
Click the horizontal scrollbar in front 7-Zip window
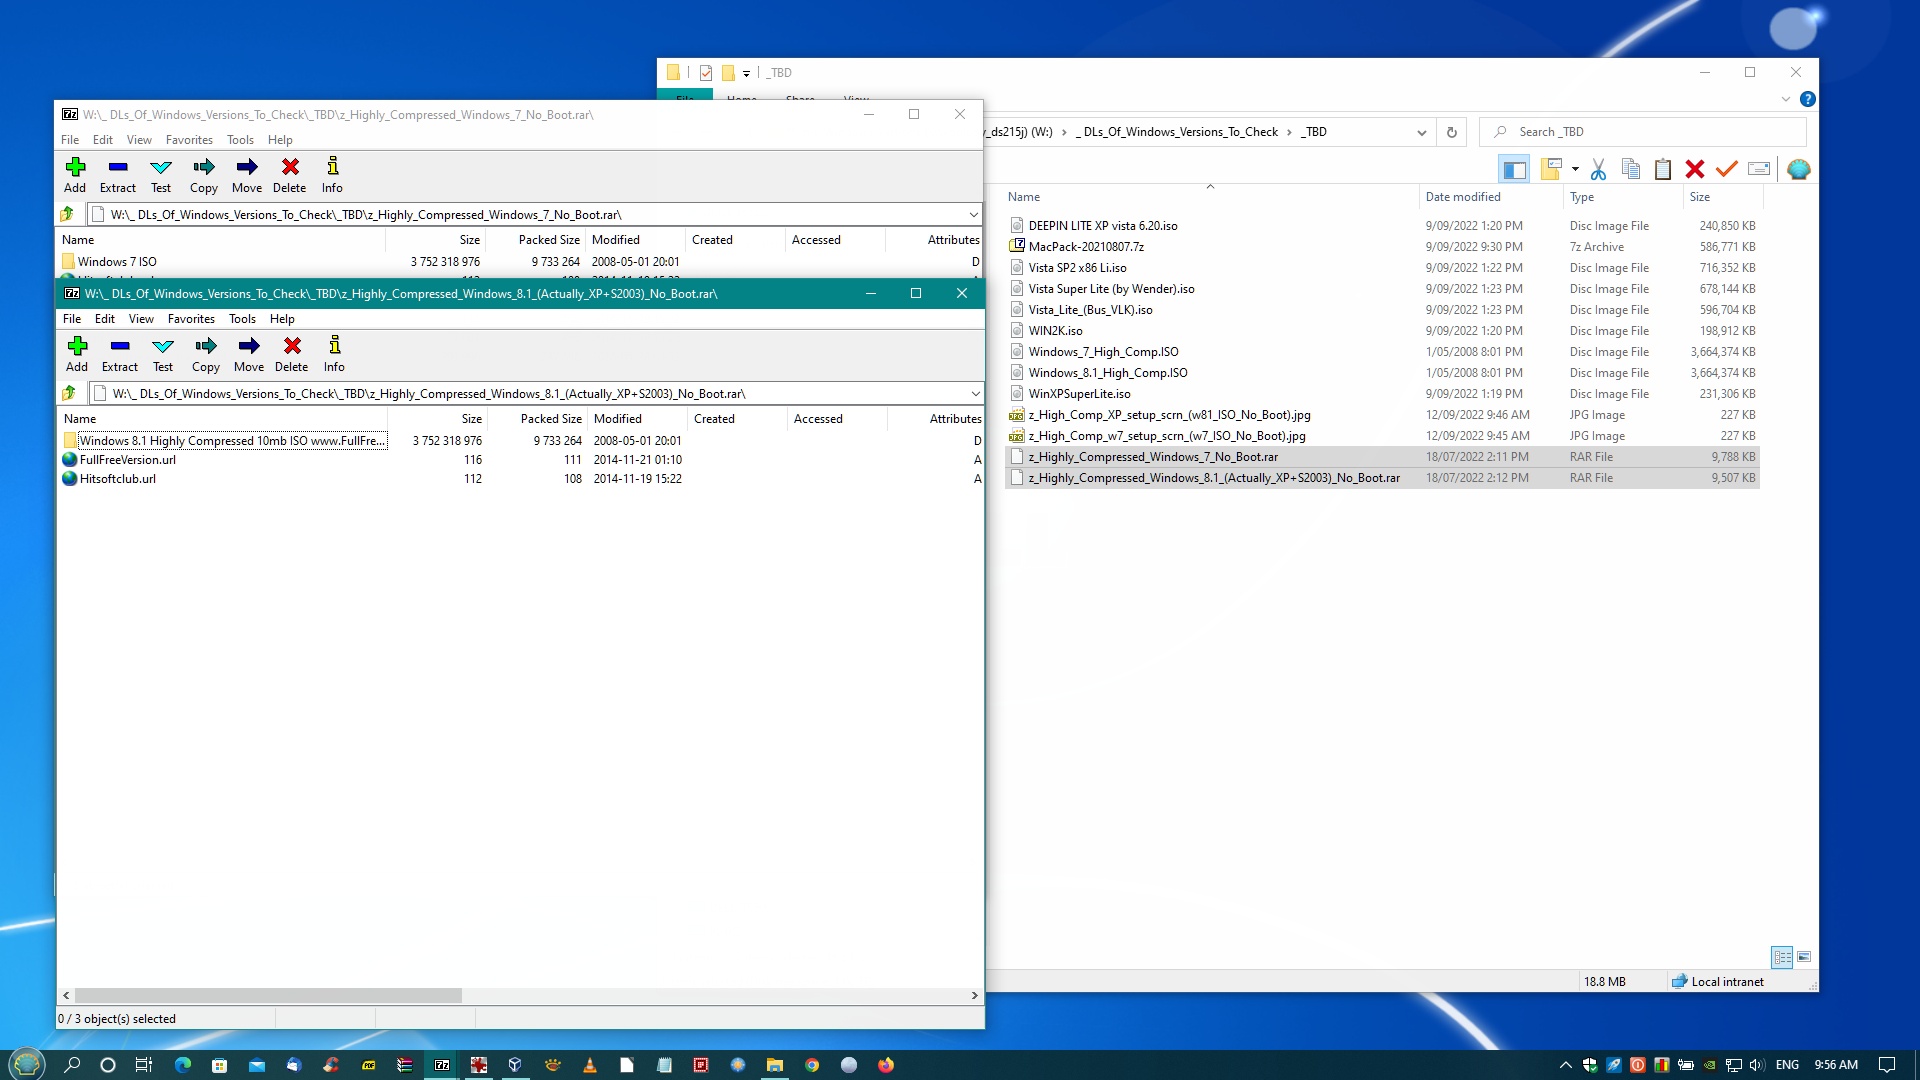(268, 996)
